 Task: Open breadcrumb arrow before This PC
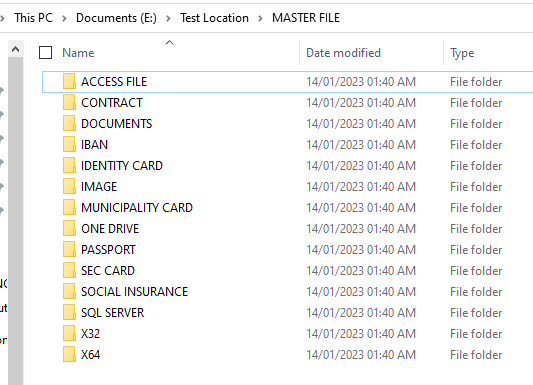[x=2, y=18]
